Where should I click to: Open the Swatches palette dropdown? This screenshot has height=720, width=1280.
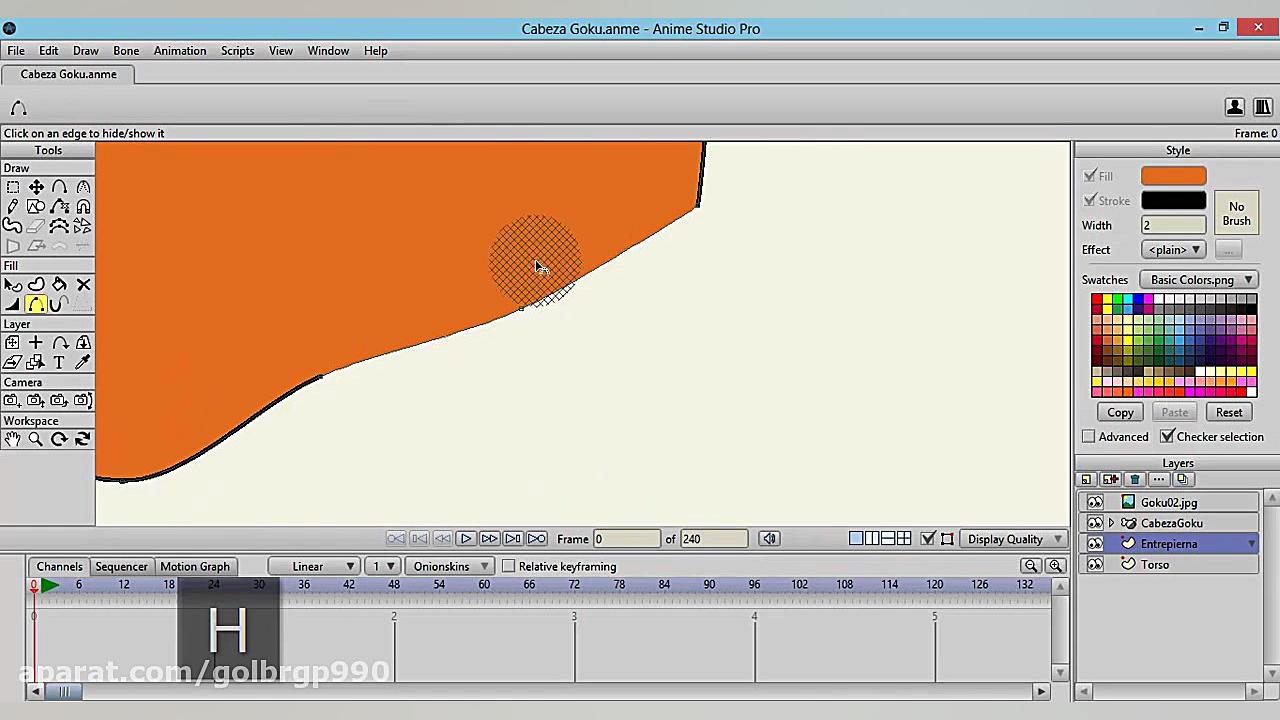coord(1198,280)
